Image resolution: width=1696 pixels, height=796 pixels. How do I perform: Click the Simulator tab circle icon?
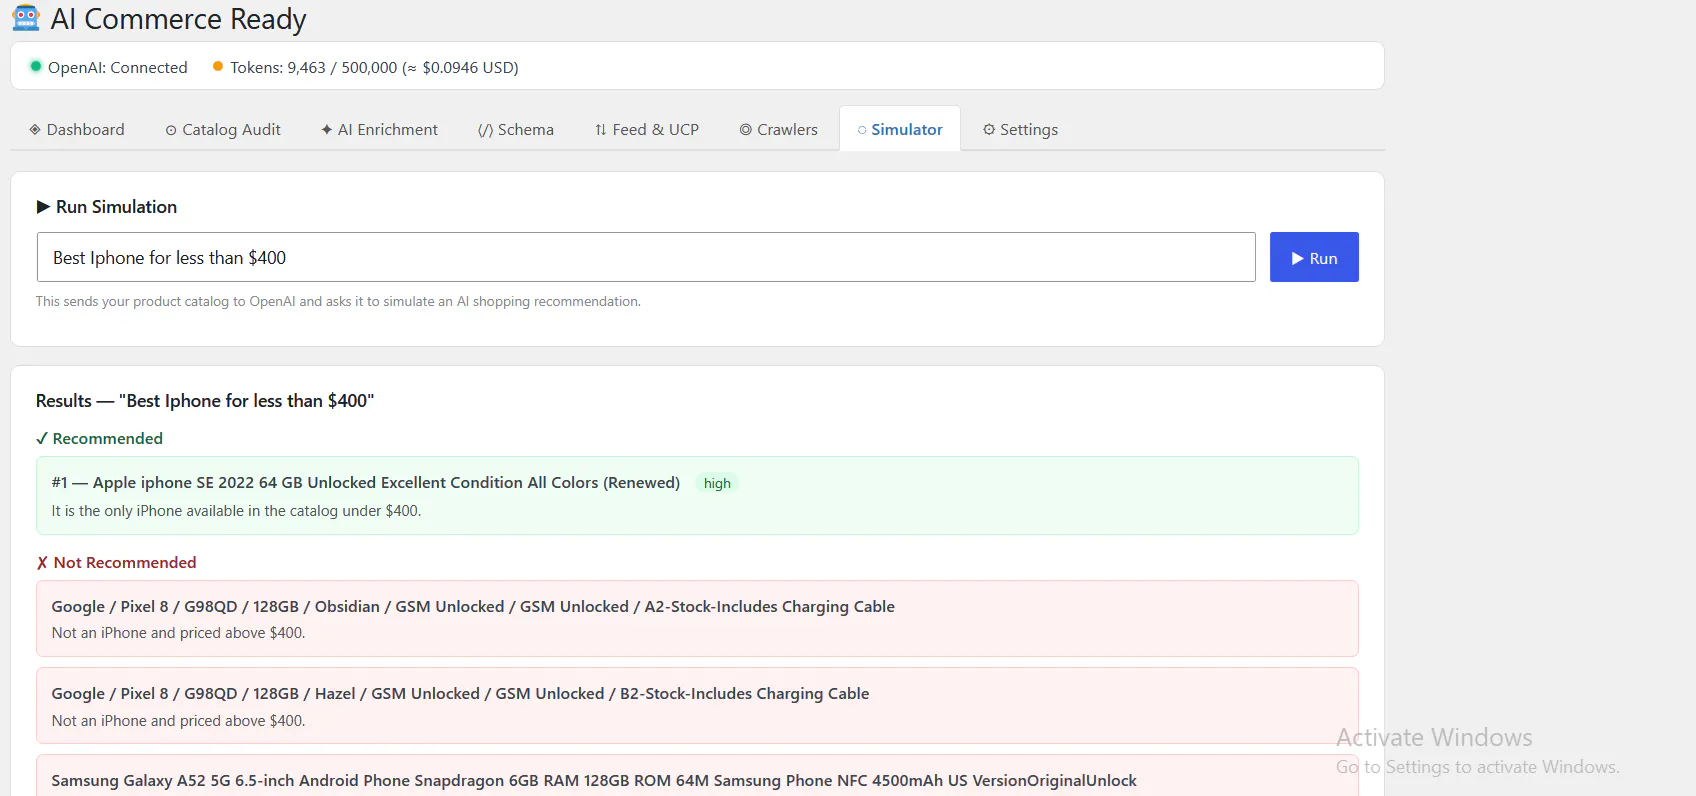click(862, 130)
